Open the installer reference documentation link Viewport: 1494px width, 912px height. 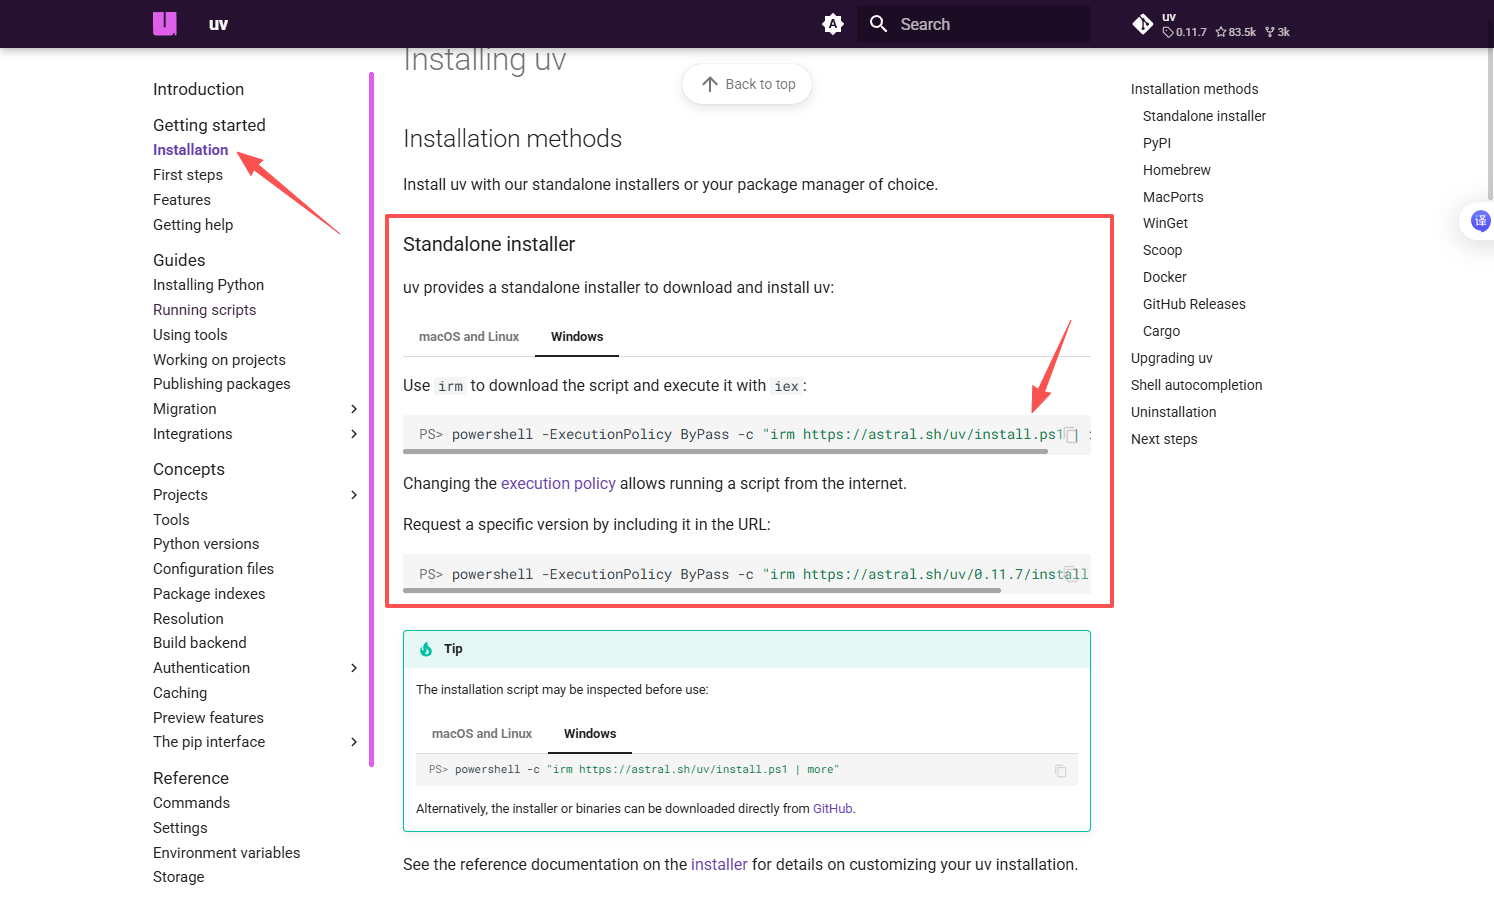[719, 865]
